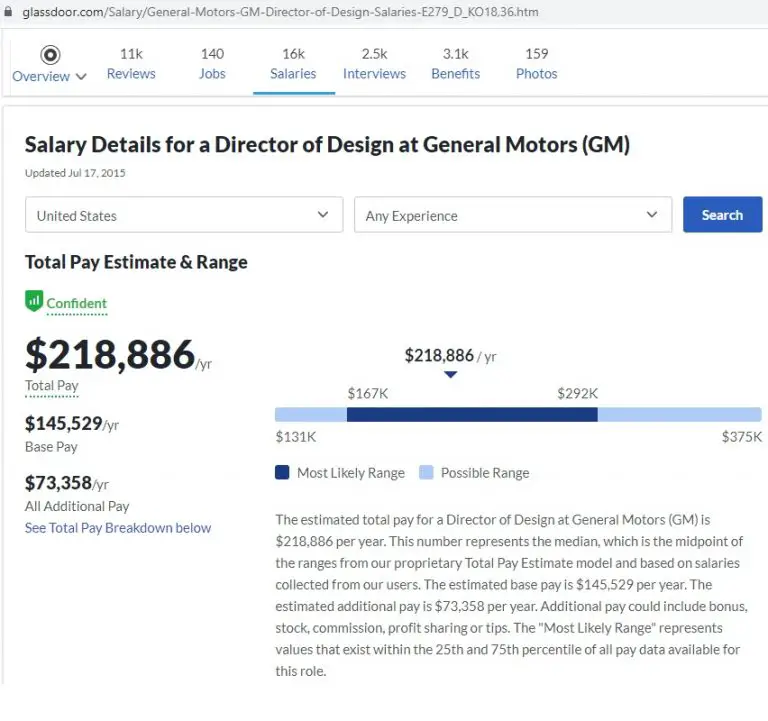Click the dark Most Likely Range bar segment

[472, 414]
